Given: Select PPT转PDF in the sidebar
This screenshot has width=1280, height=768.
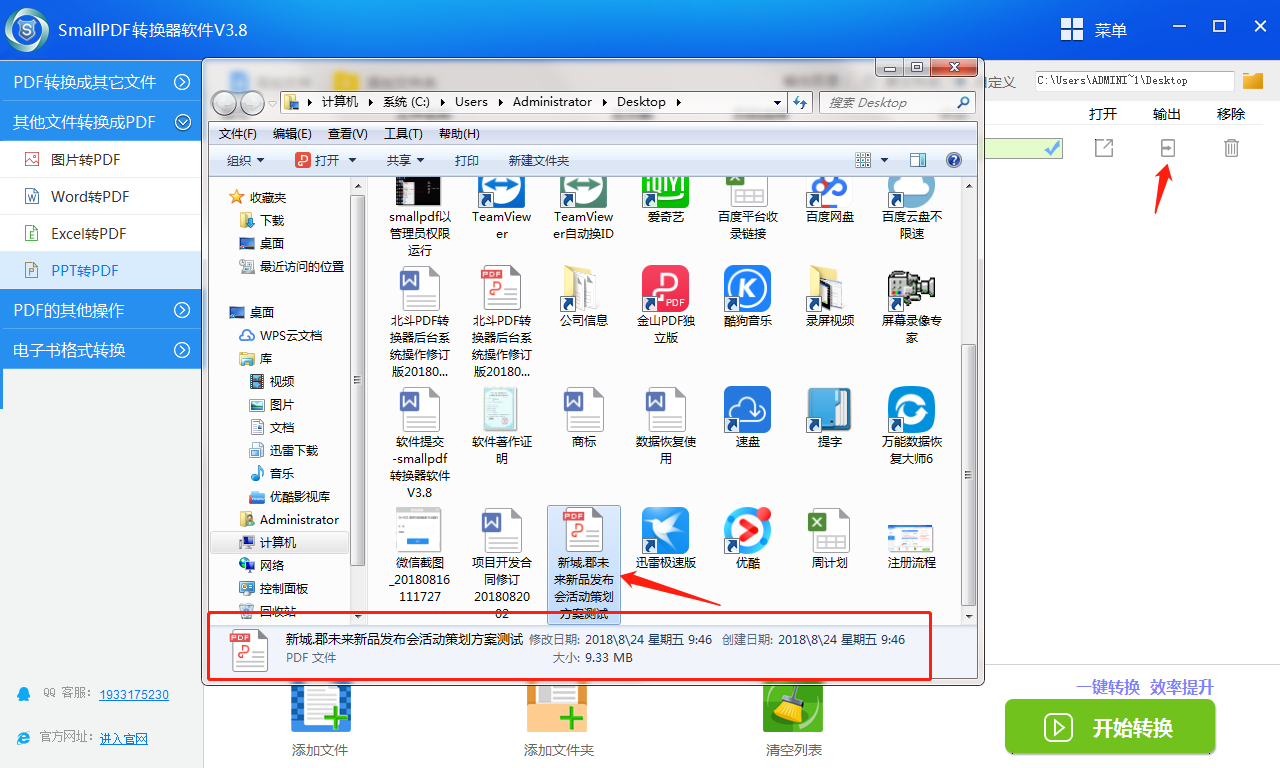Looking at the screenshot, I should point(100,270).
